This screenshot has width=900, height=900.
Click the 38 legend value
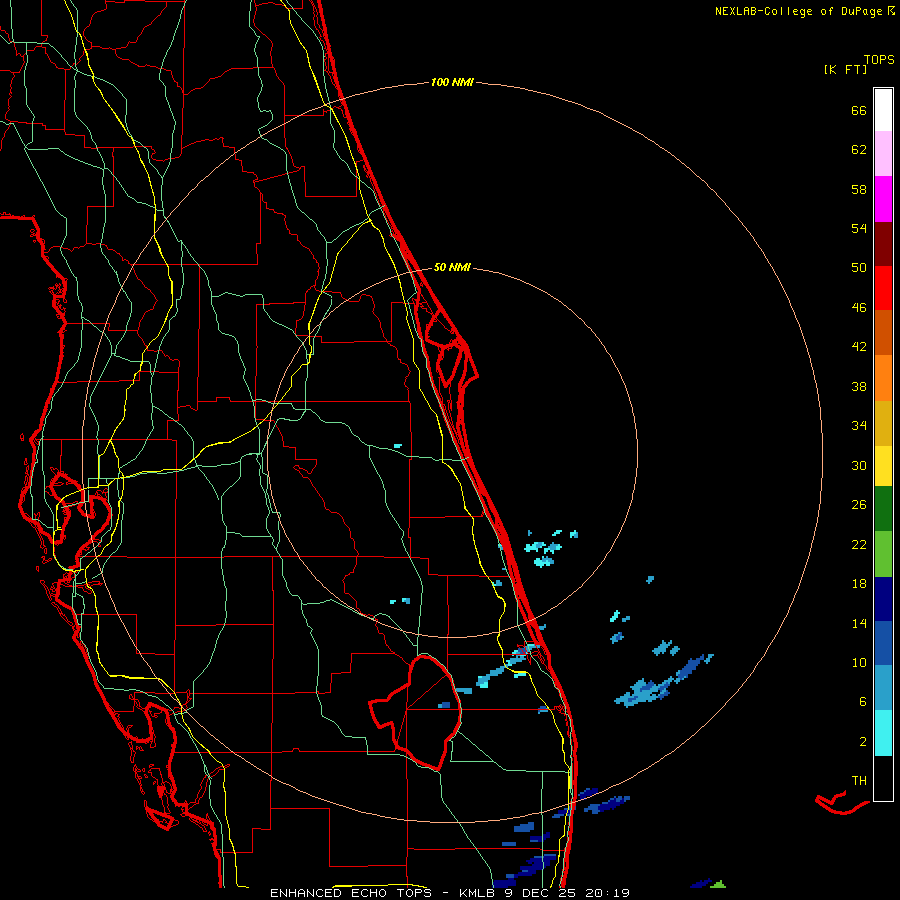pos(859,387)
